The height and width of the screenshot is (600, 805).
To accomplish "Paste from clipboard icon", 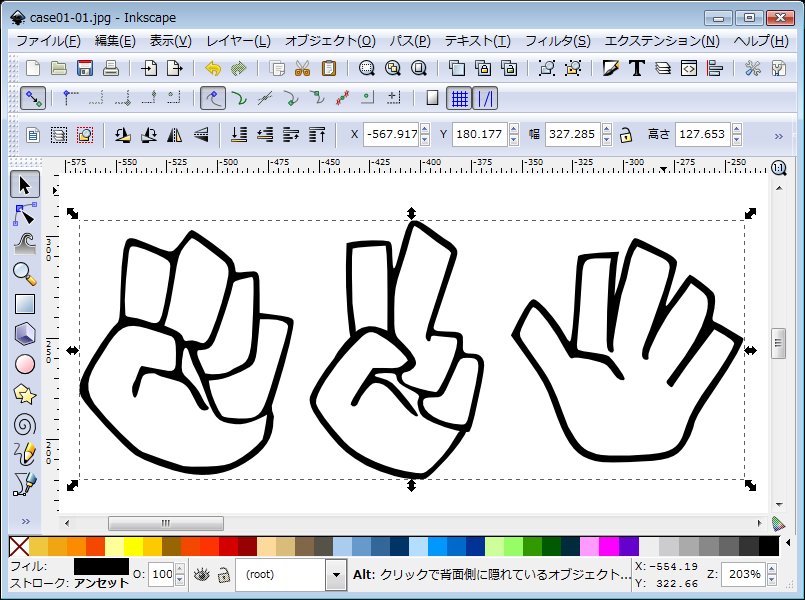I will click(x=329, y=68).
